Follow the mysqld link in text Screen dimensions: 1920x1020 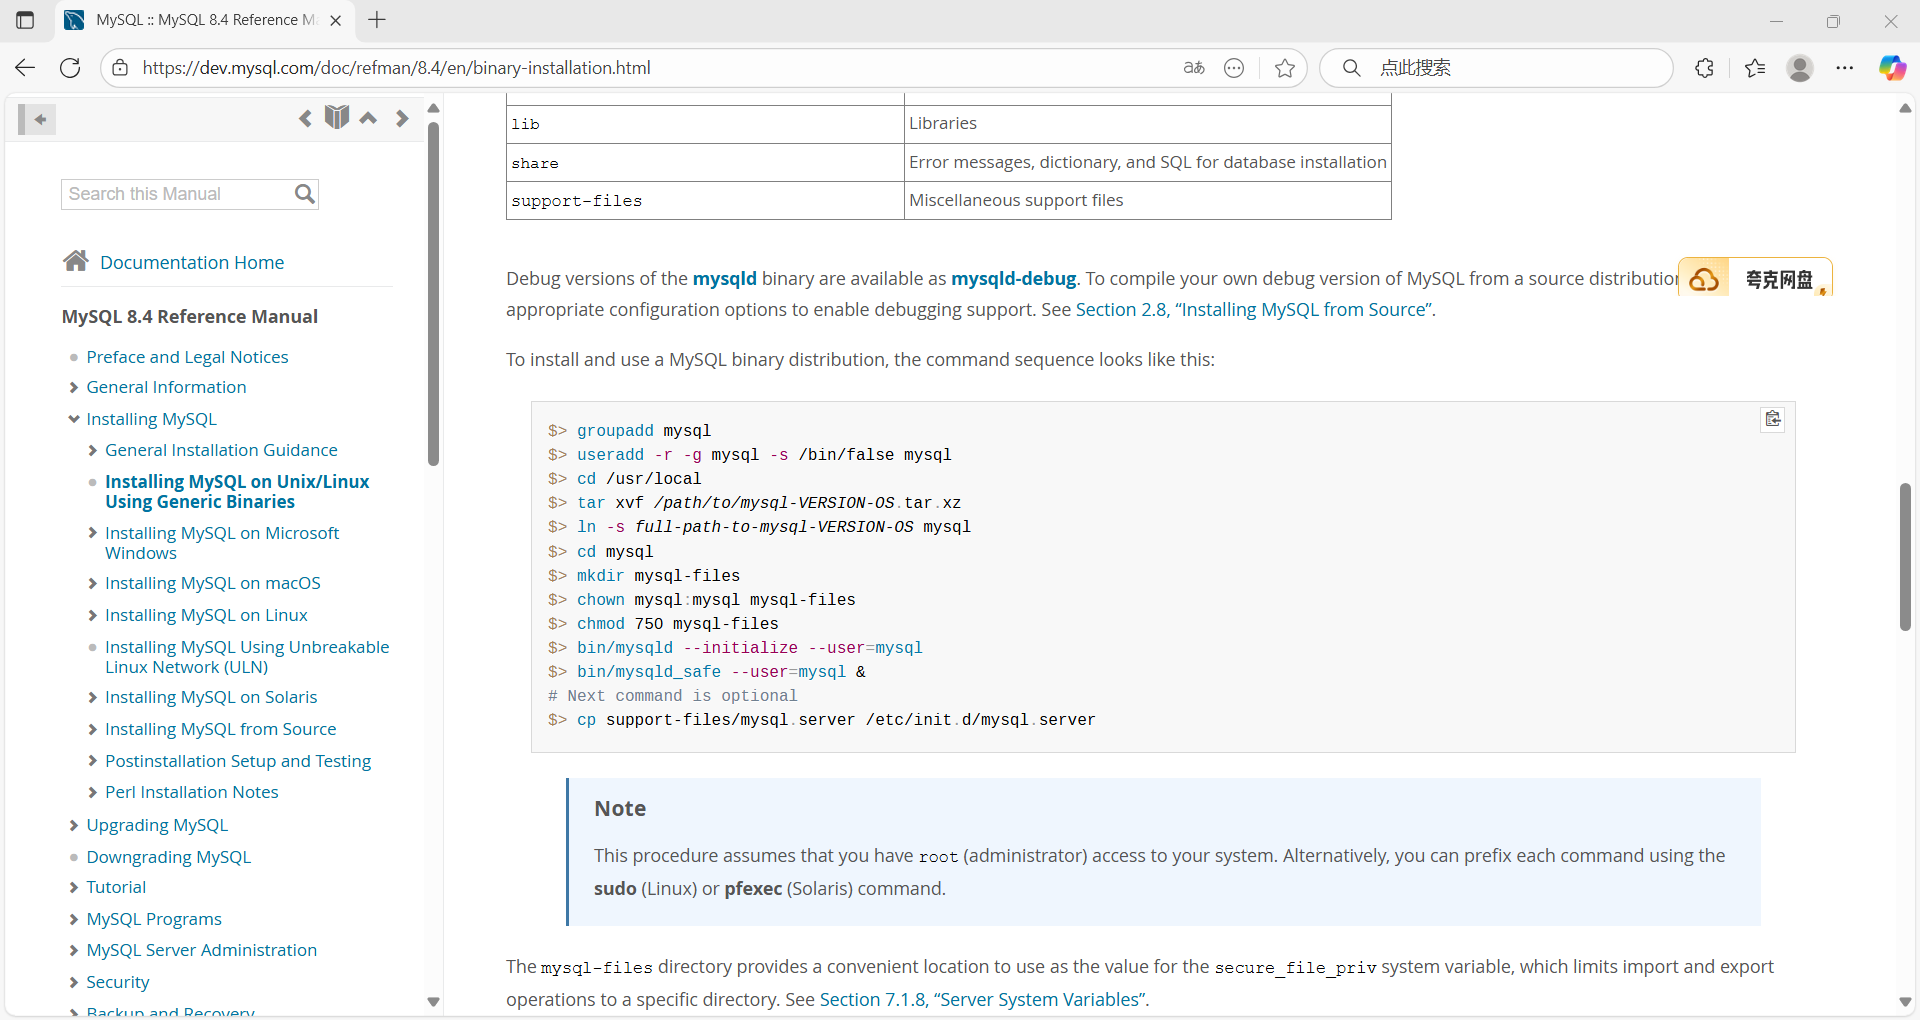click(725, 278)
